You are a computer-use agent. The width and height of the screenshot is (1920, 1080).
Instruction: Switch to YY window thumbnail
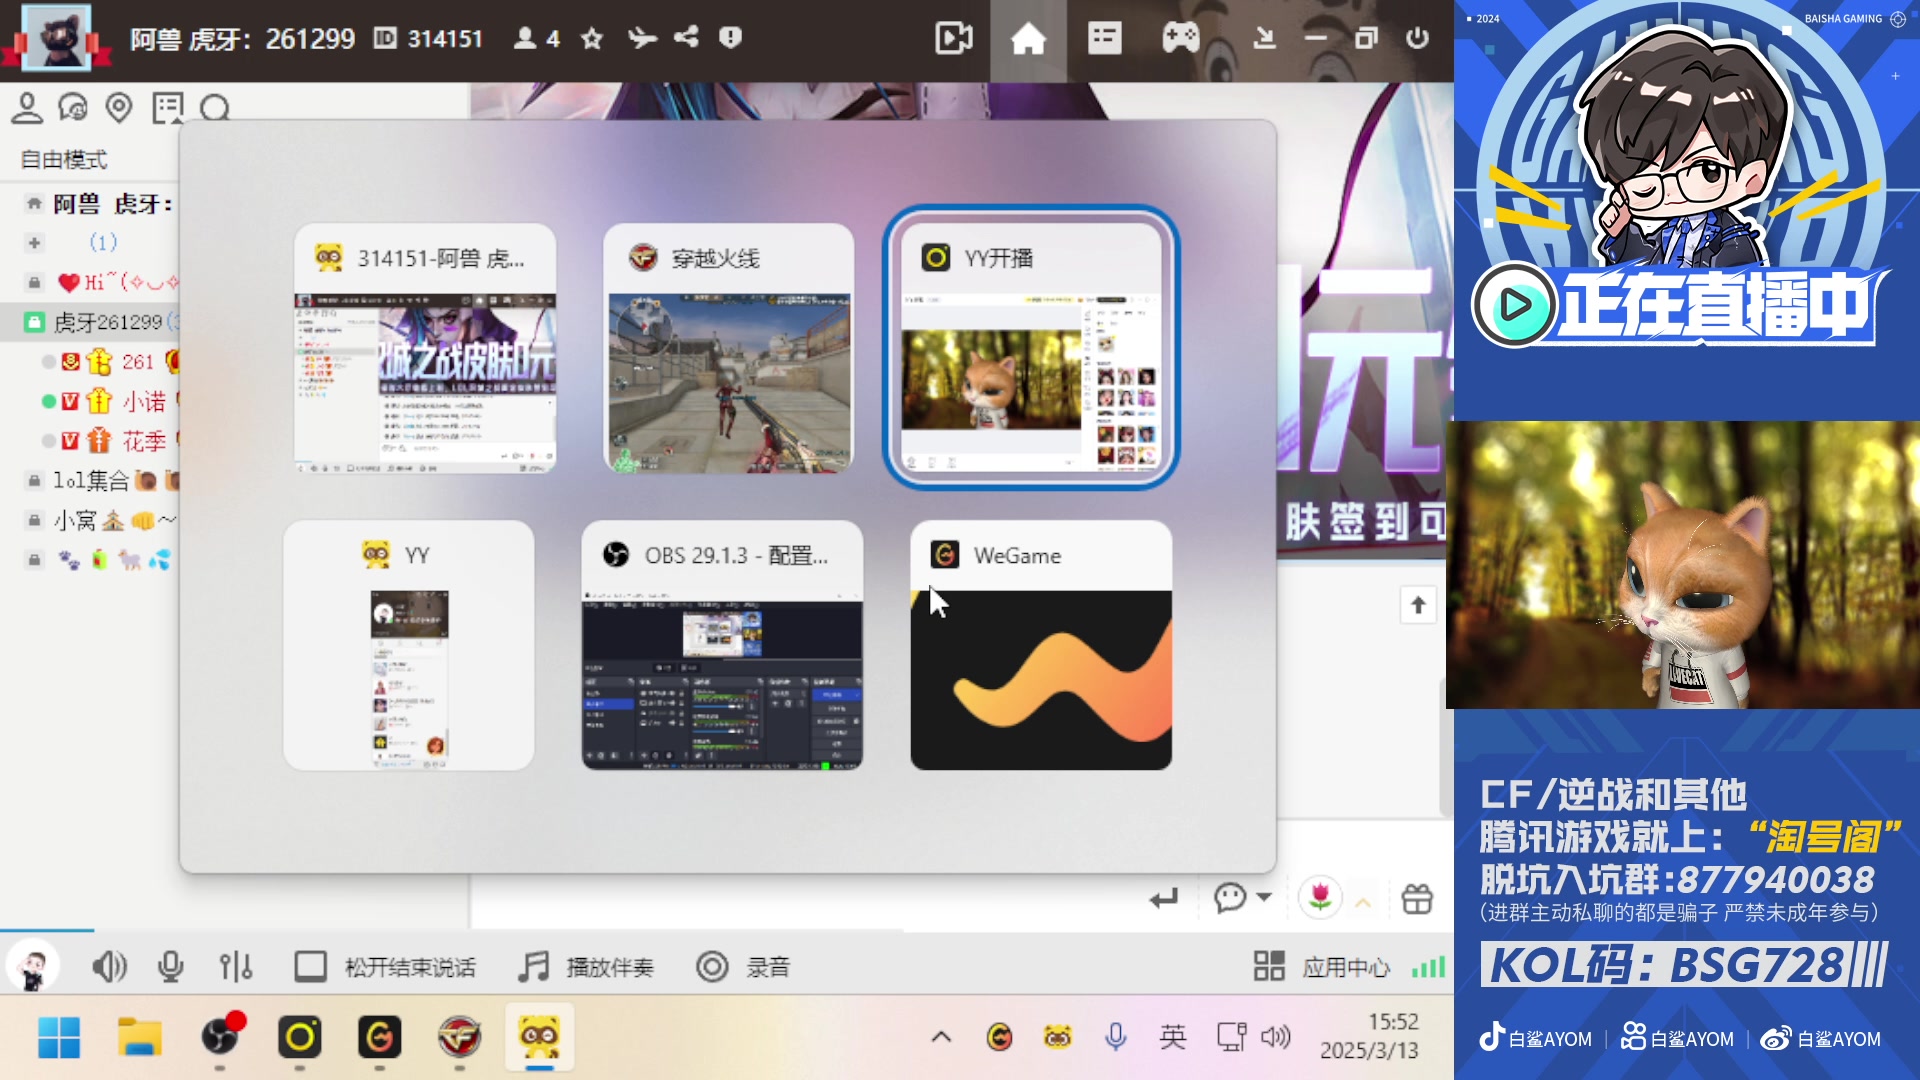tap(408, 645)
